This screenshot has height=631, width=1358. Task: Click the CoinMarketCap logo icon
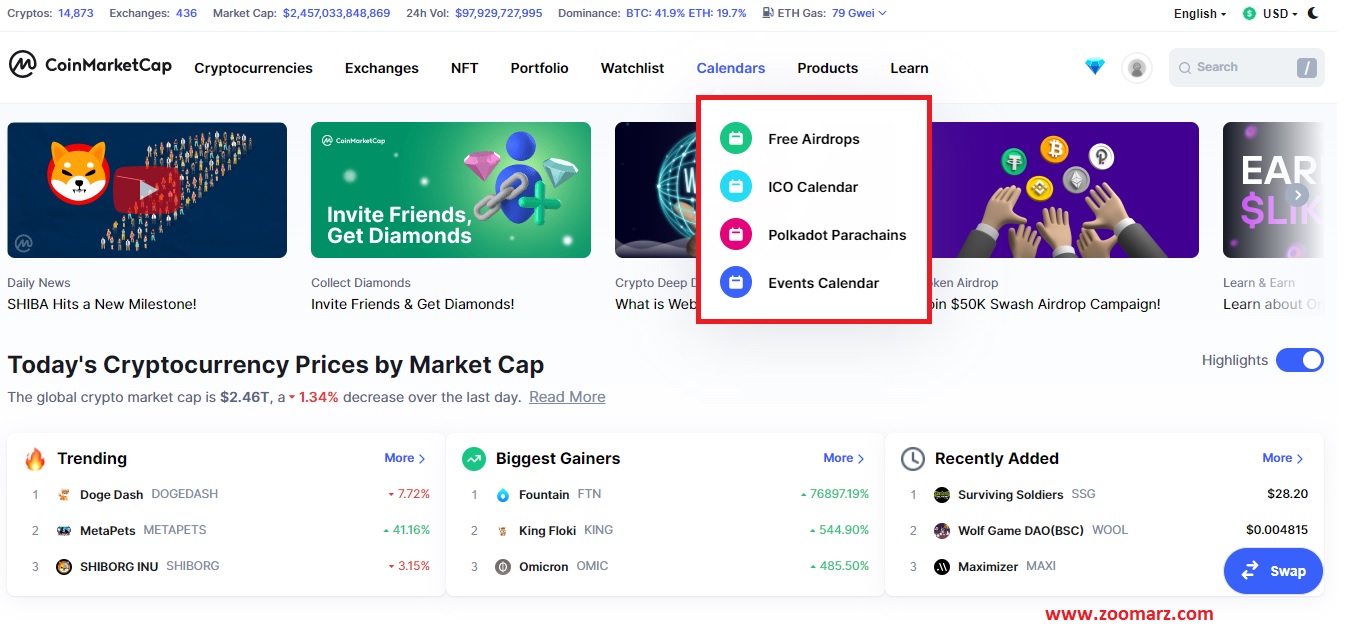(x=22, y=65)
